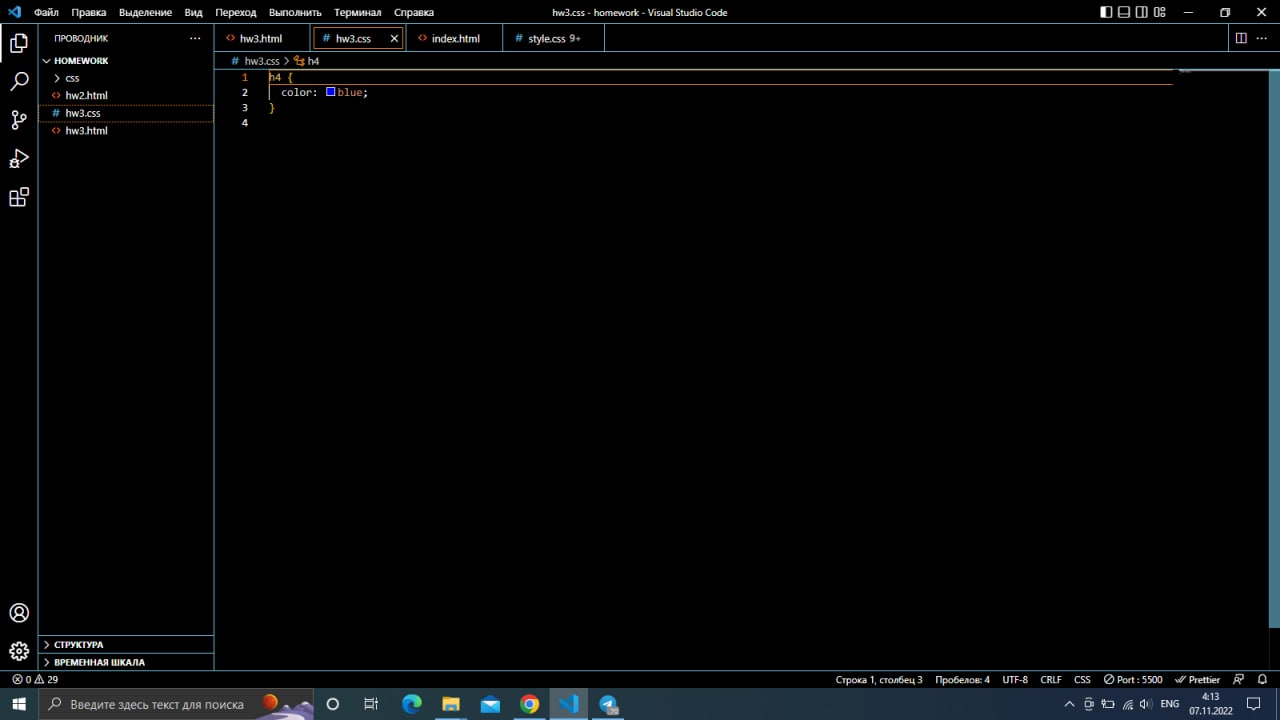Open Explorer panel more actions ellipsis
1280x720 pixels.
coord(195,38)
